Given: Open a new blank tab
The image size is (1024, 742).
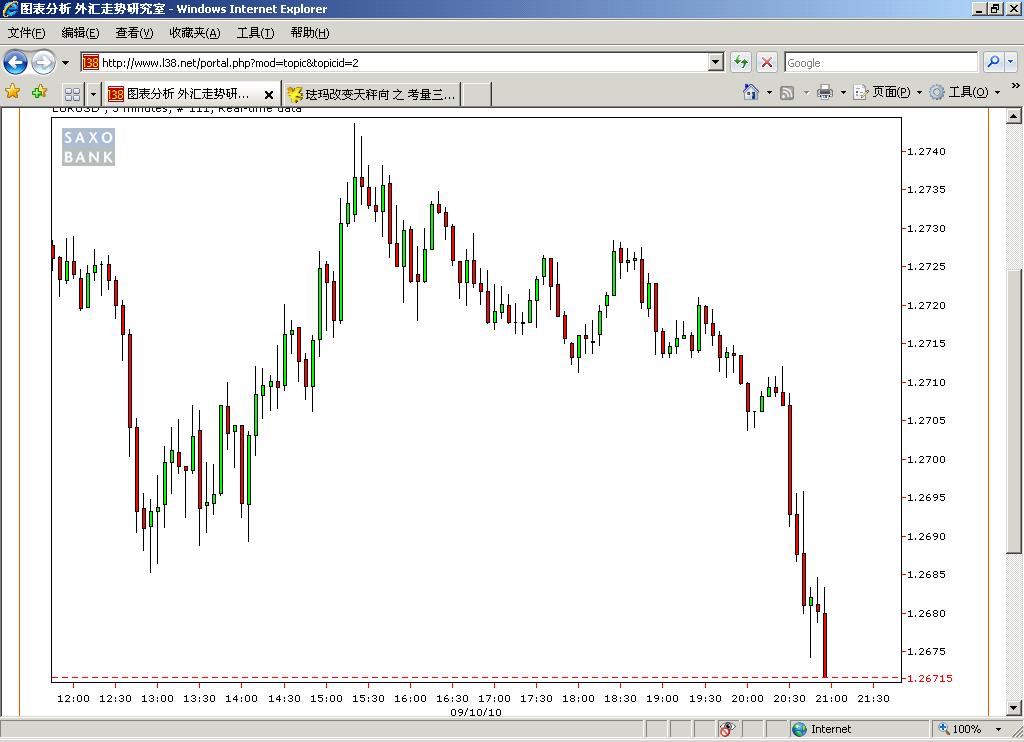Looking at the screenshot, I should 477,95.
